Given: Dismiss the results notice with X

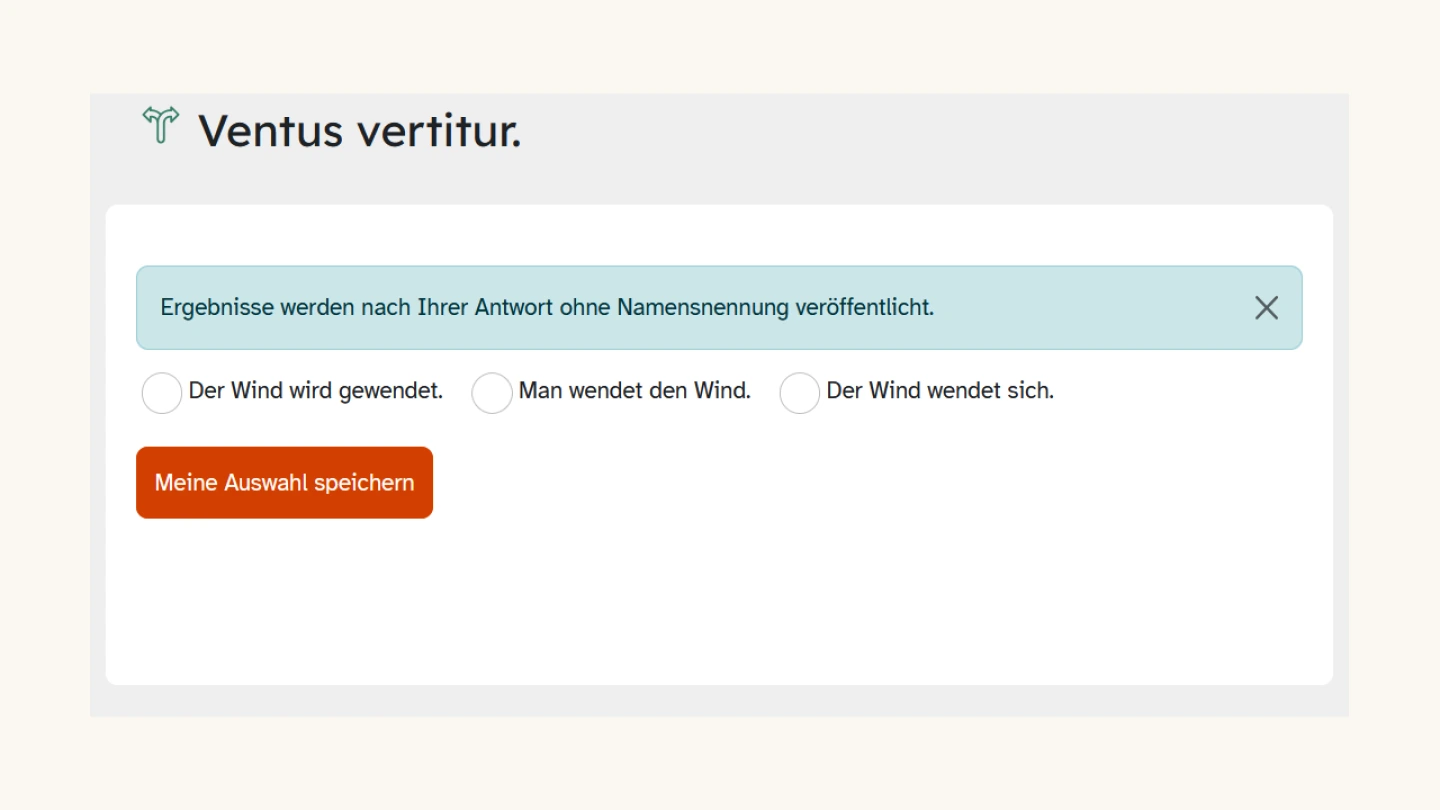Looking at the screenshot, I should click(1266, 308).
